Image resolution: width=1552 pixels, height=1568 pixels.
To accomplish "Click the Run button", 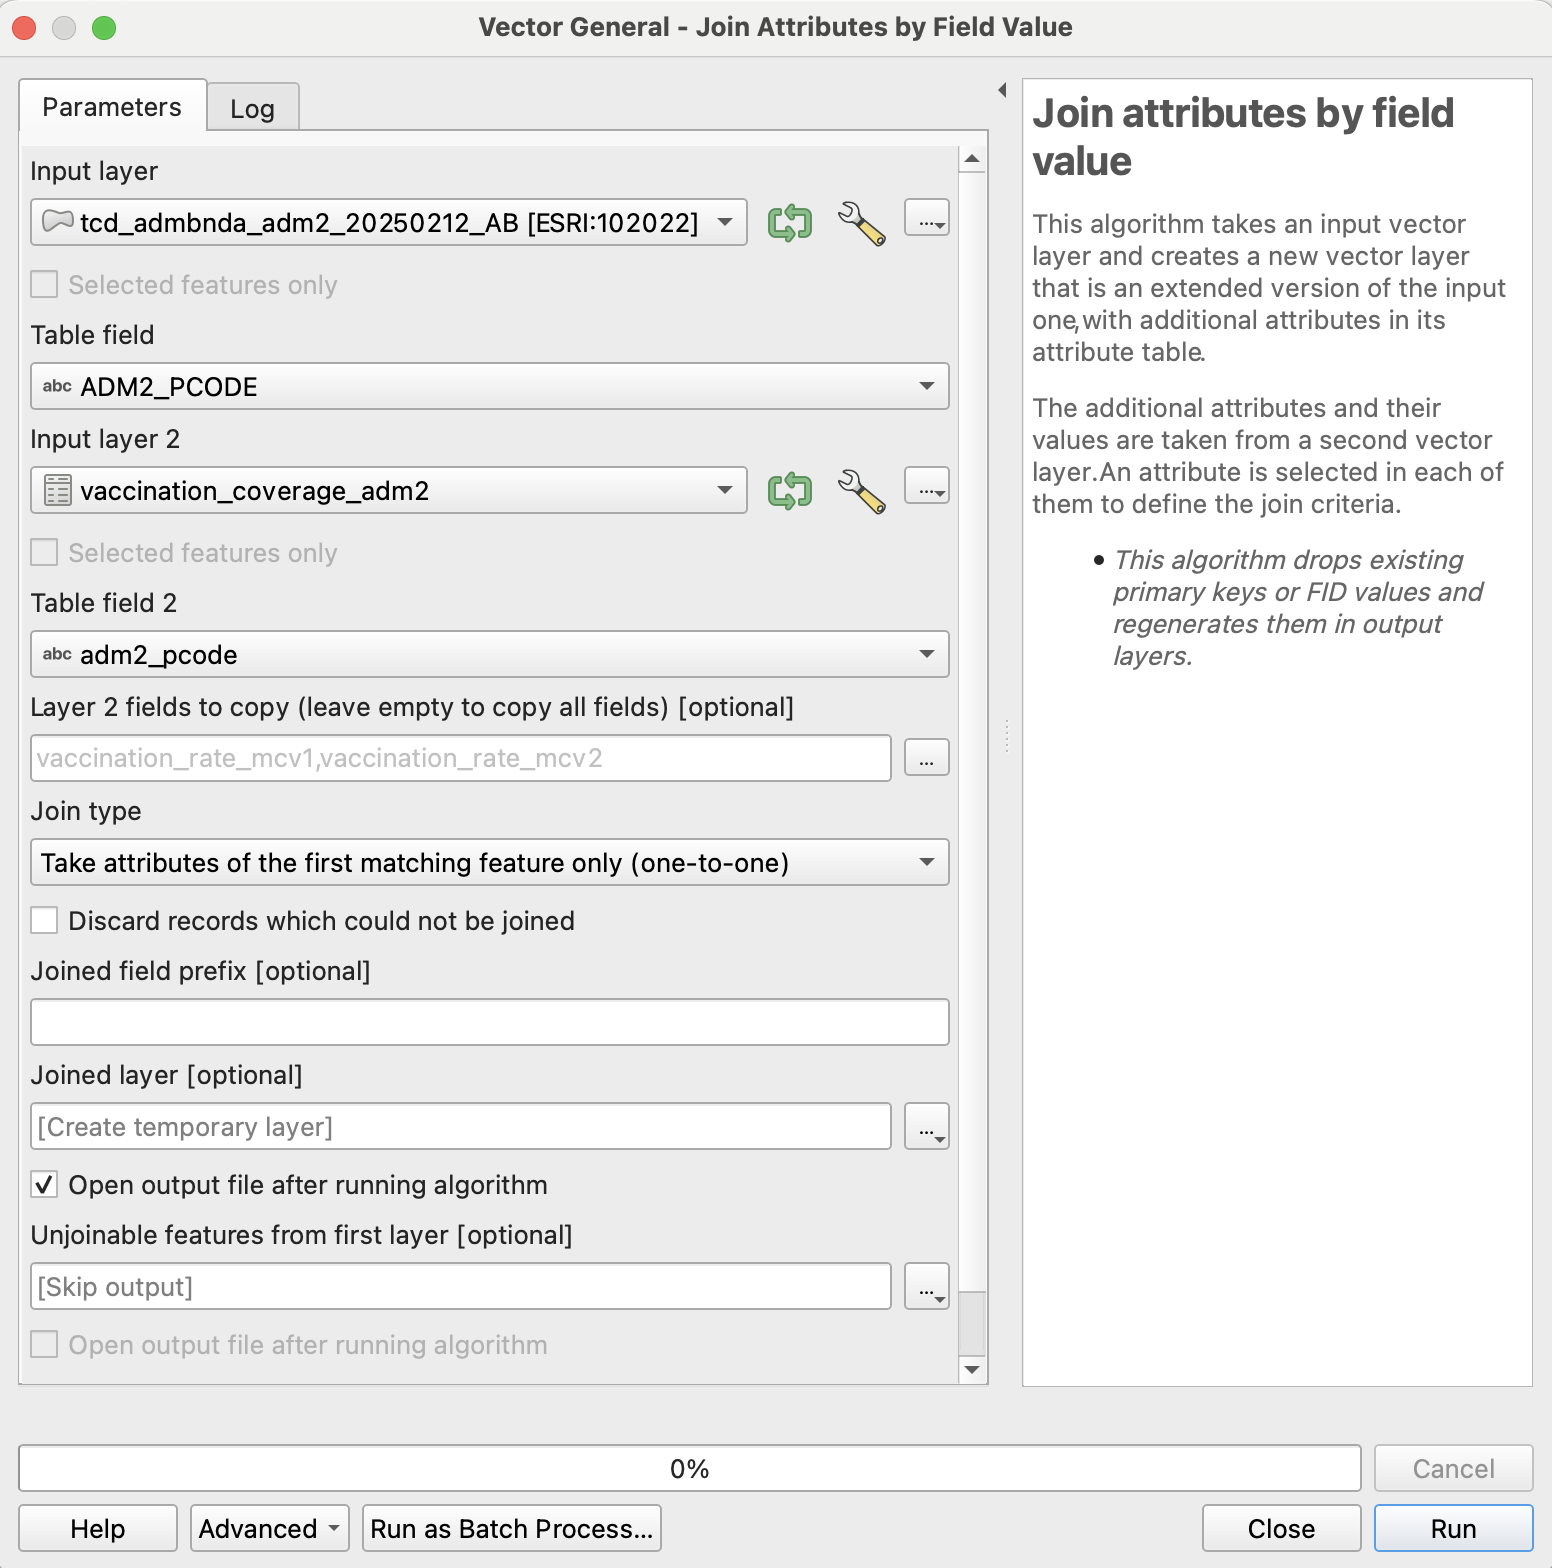I will coord(1453,1528).
